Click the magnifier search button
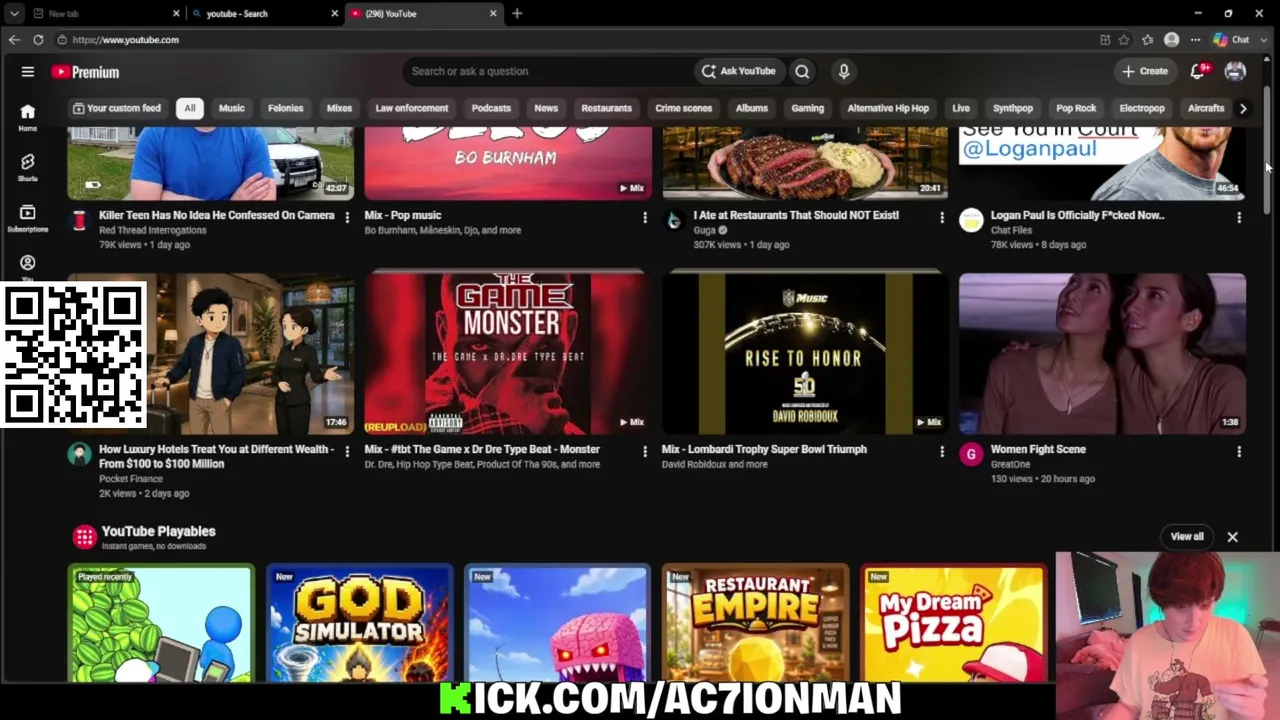 [802, 71]
